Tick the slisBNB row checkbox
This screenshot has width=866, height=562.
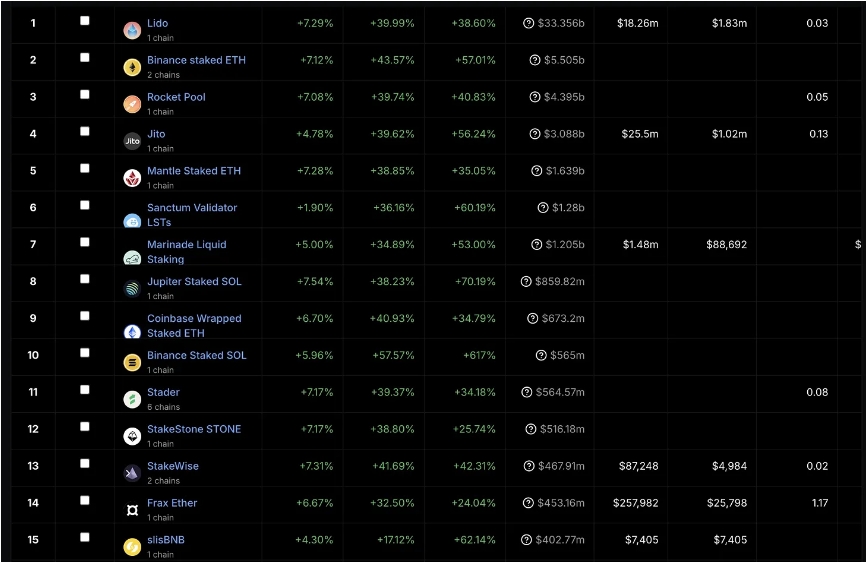tap(85, 537)
